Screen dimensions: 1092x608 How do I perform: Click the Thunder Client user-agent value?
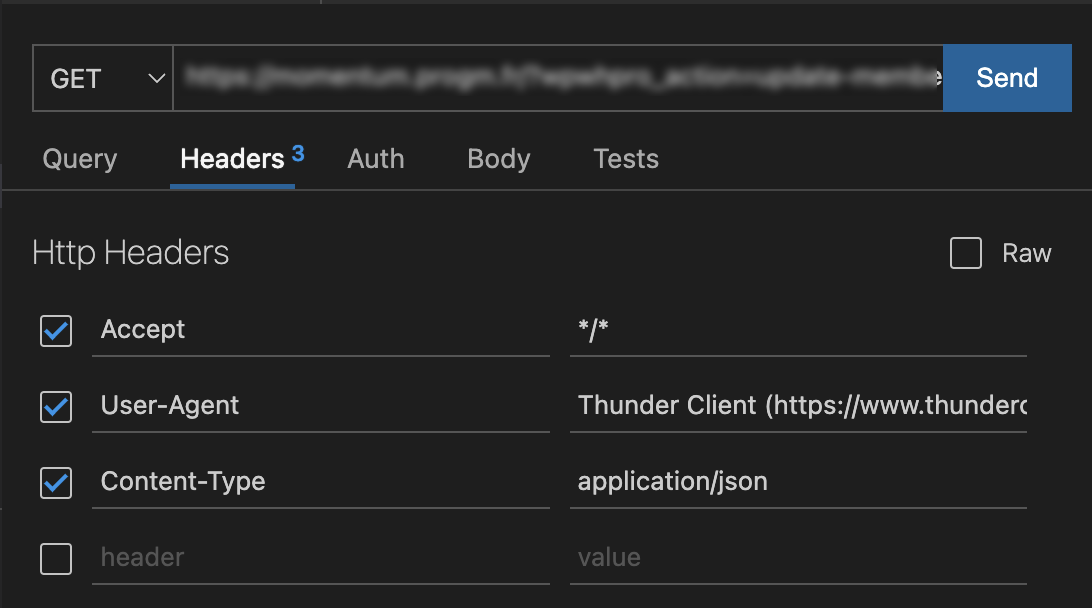pyautogui.click(x=798, y=406)
